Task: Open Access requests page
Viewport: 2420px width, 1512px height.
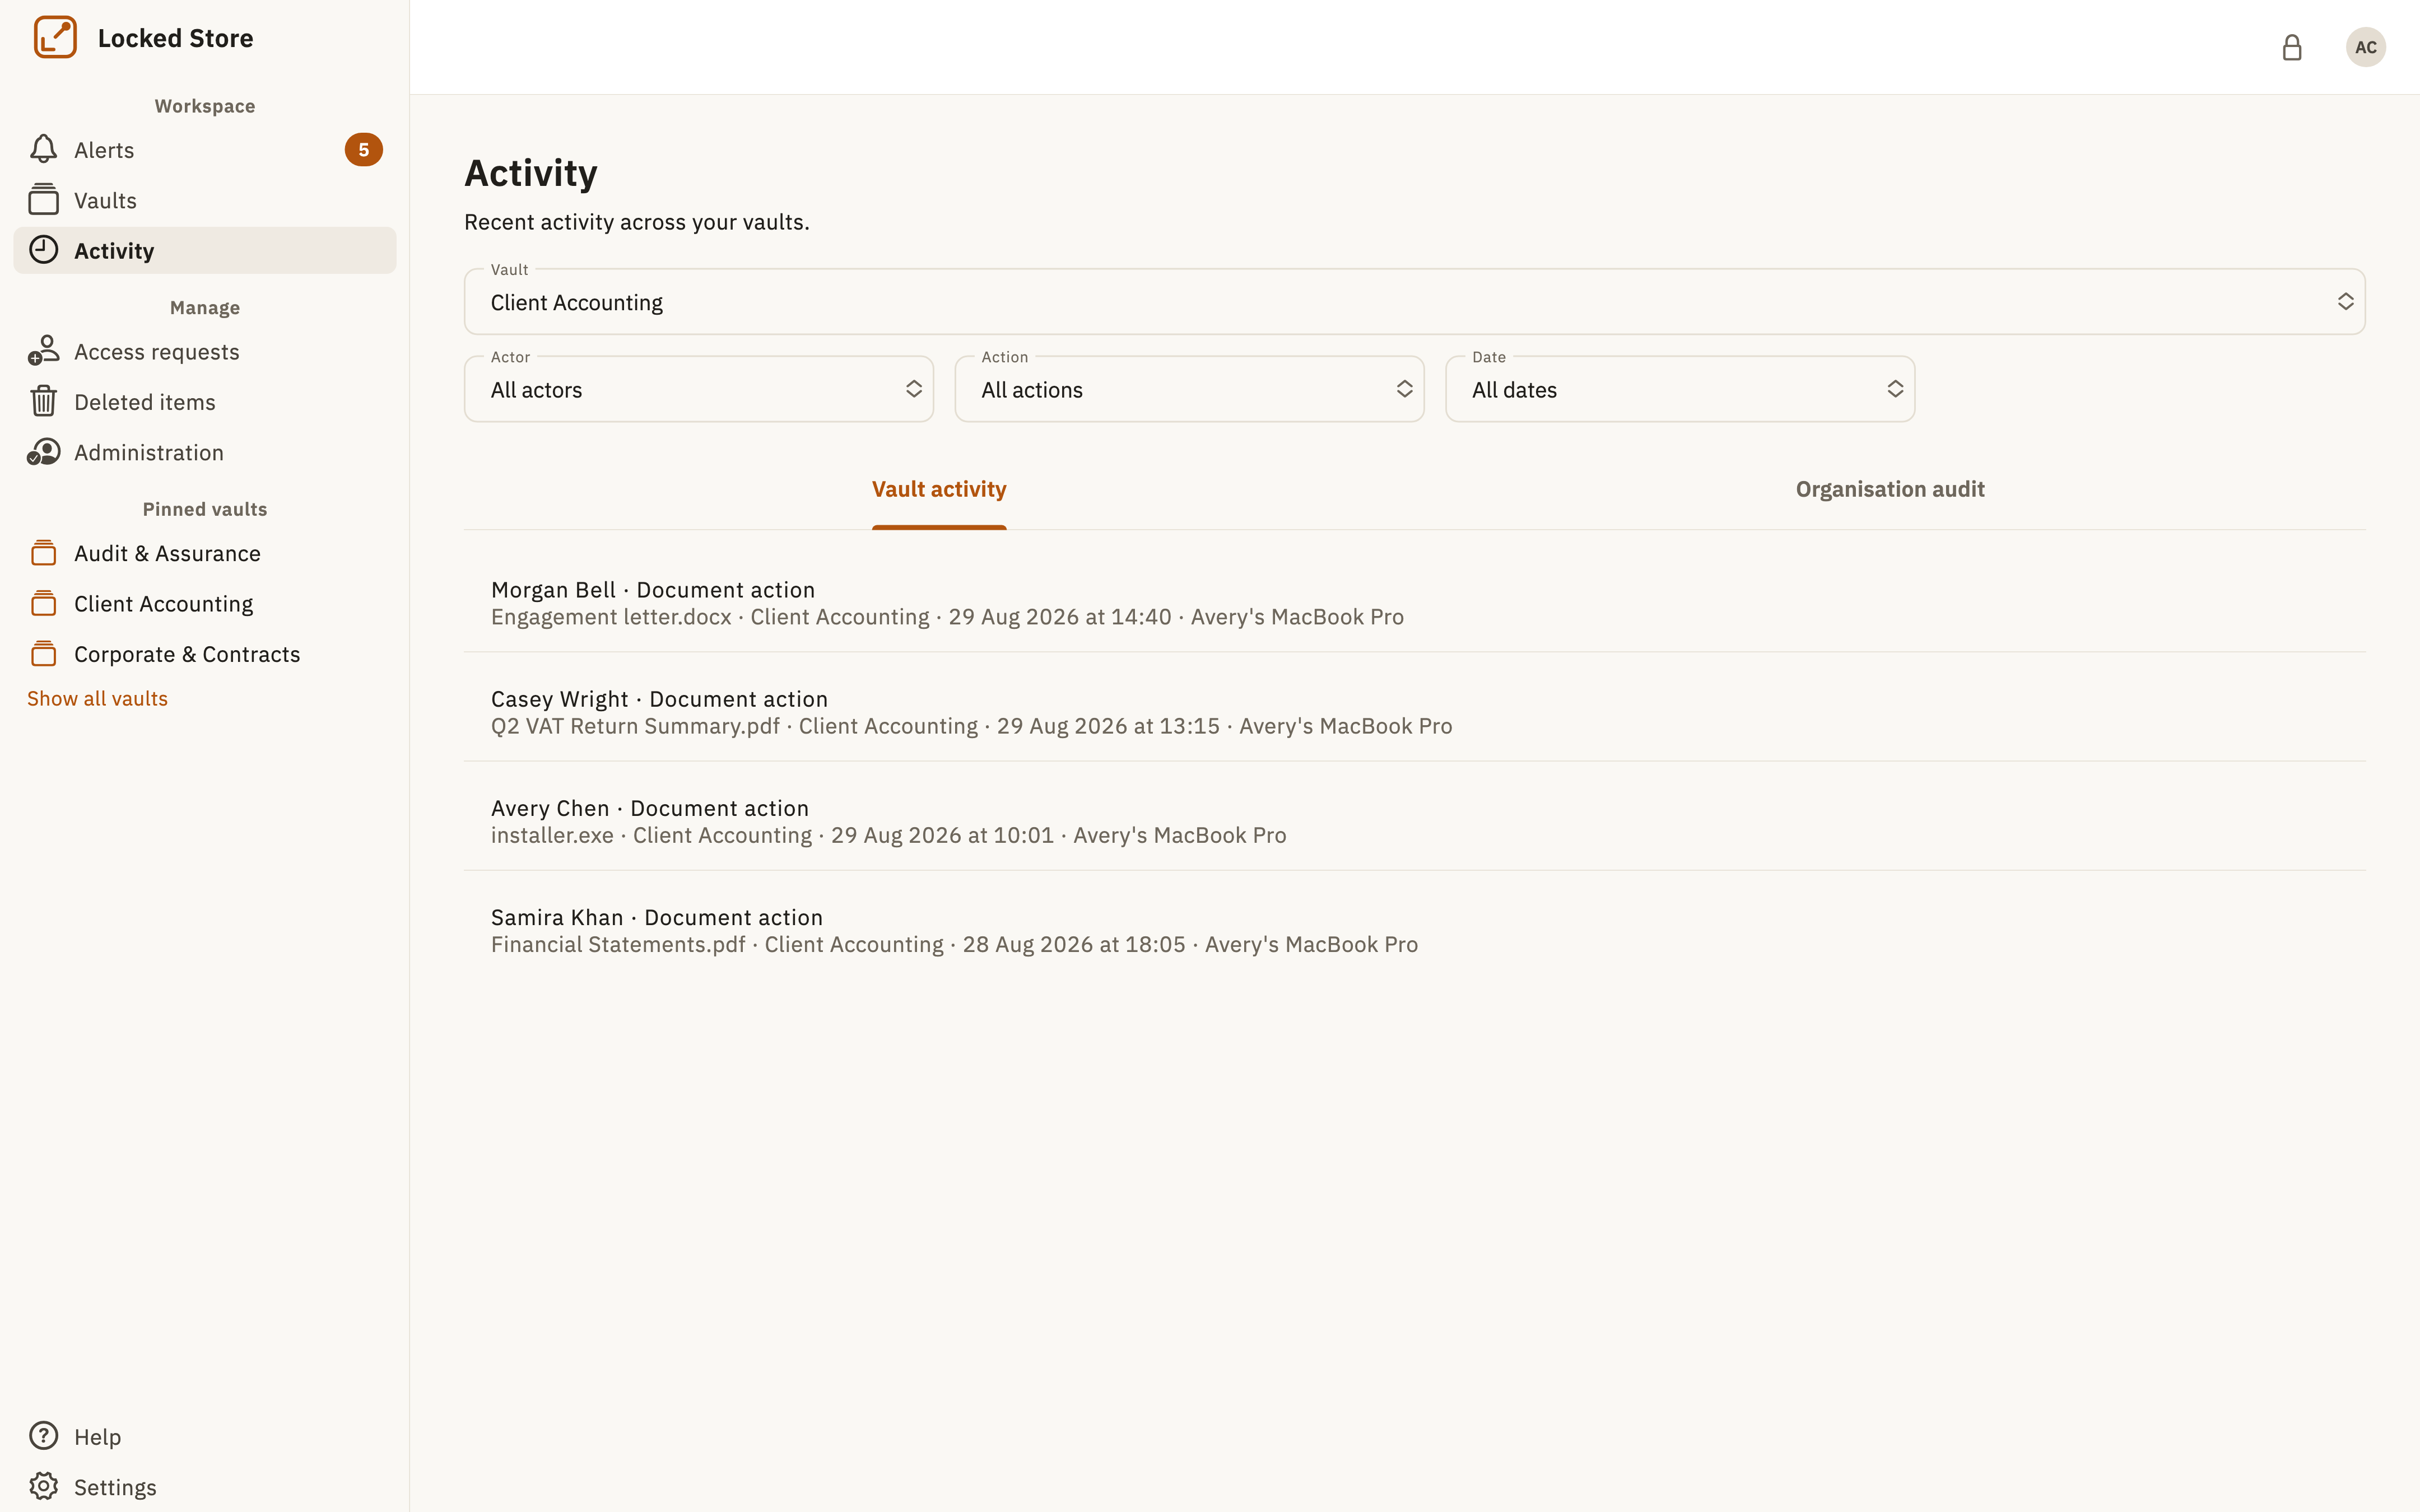Action: (205, 351)
